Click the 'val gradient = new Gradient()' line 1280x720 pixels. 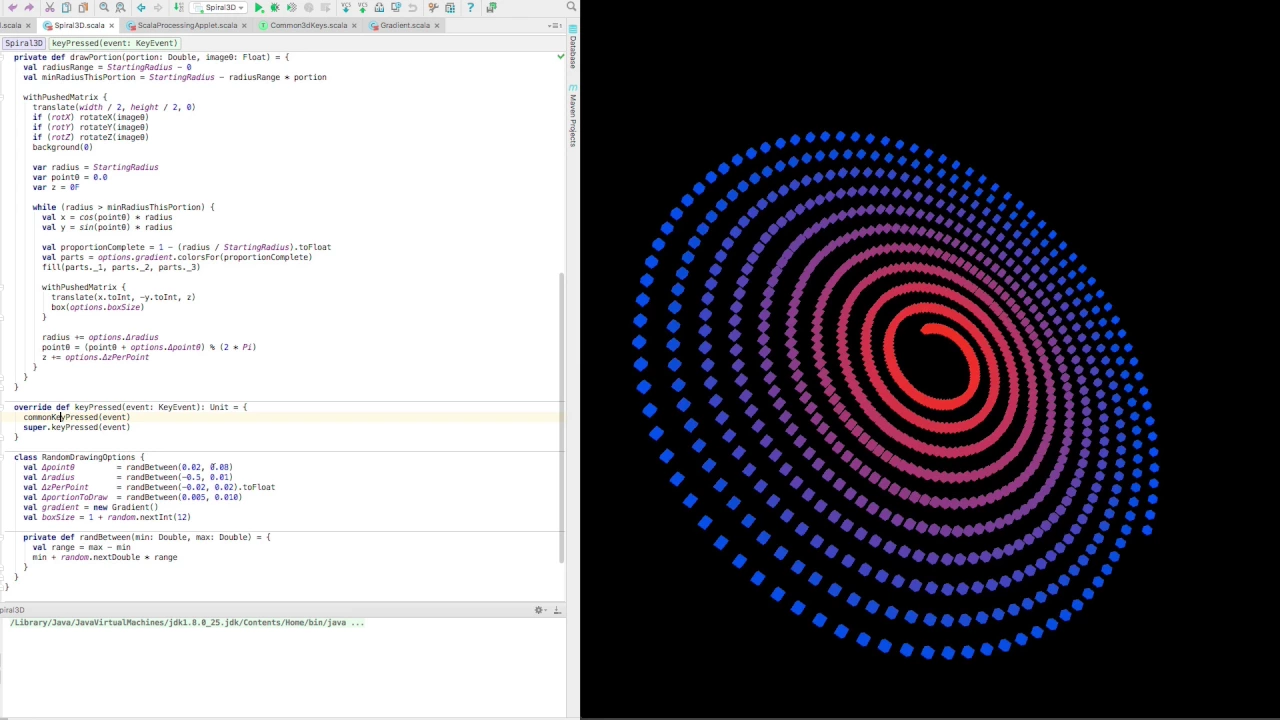coord(91,507)
